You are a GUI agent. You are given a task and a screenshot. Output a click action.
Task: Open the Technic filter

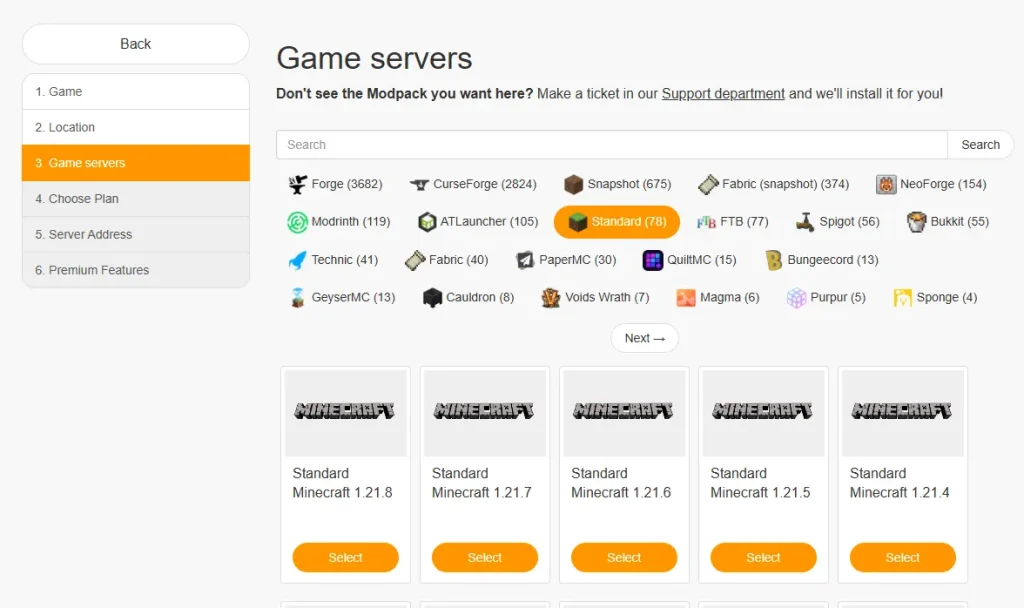pos(333,260)
